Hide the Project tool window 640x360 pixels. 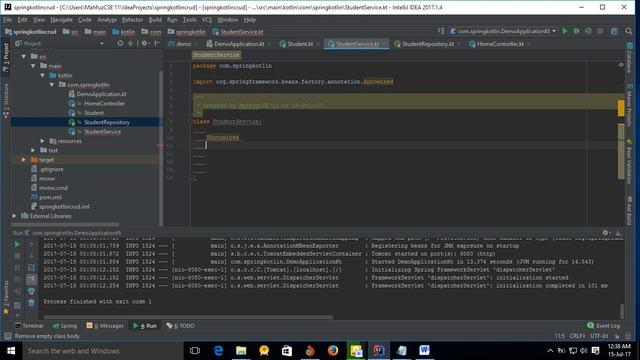point(157,43)
